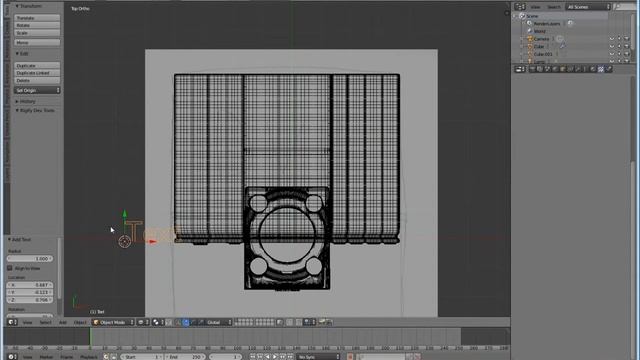Image resolution: width=640 pixels, height=360 pixels.
Task: Click the Delete button in Edit panel
Action: pos(37,80)
